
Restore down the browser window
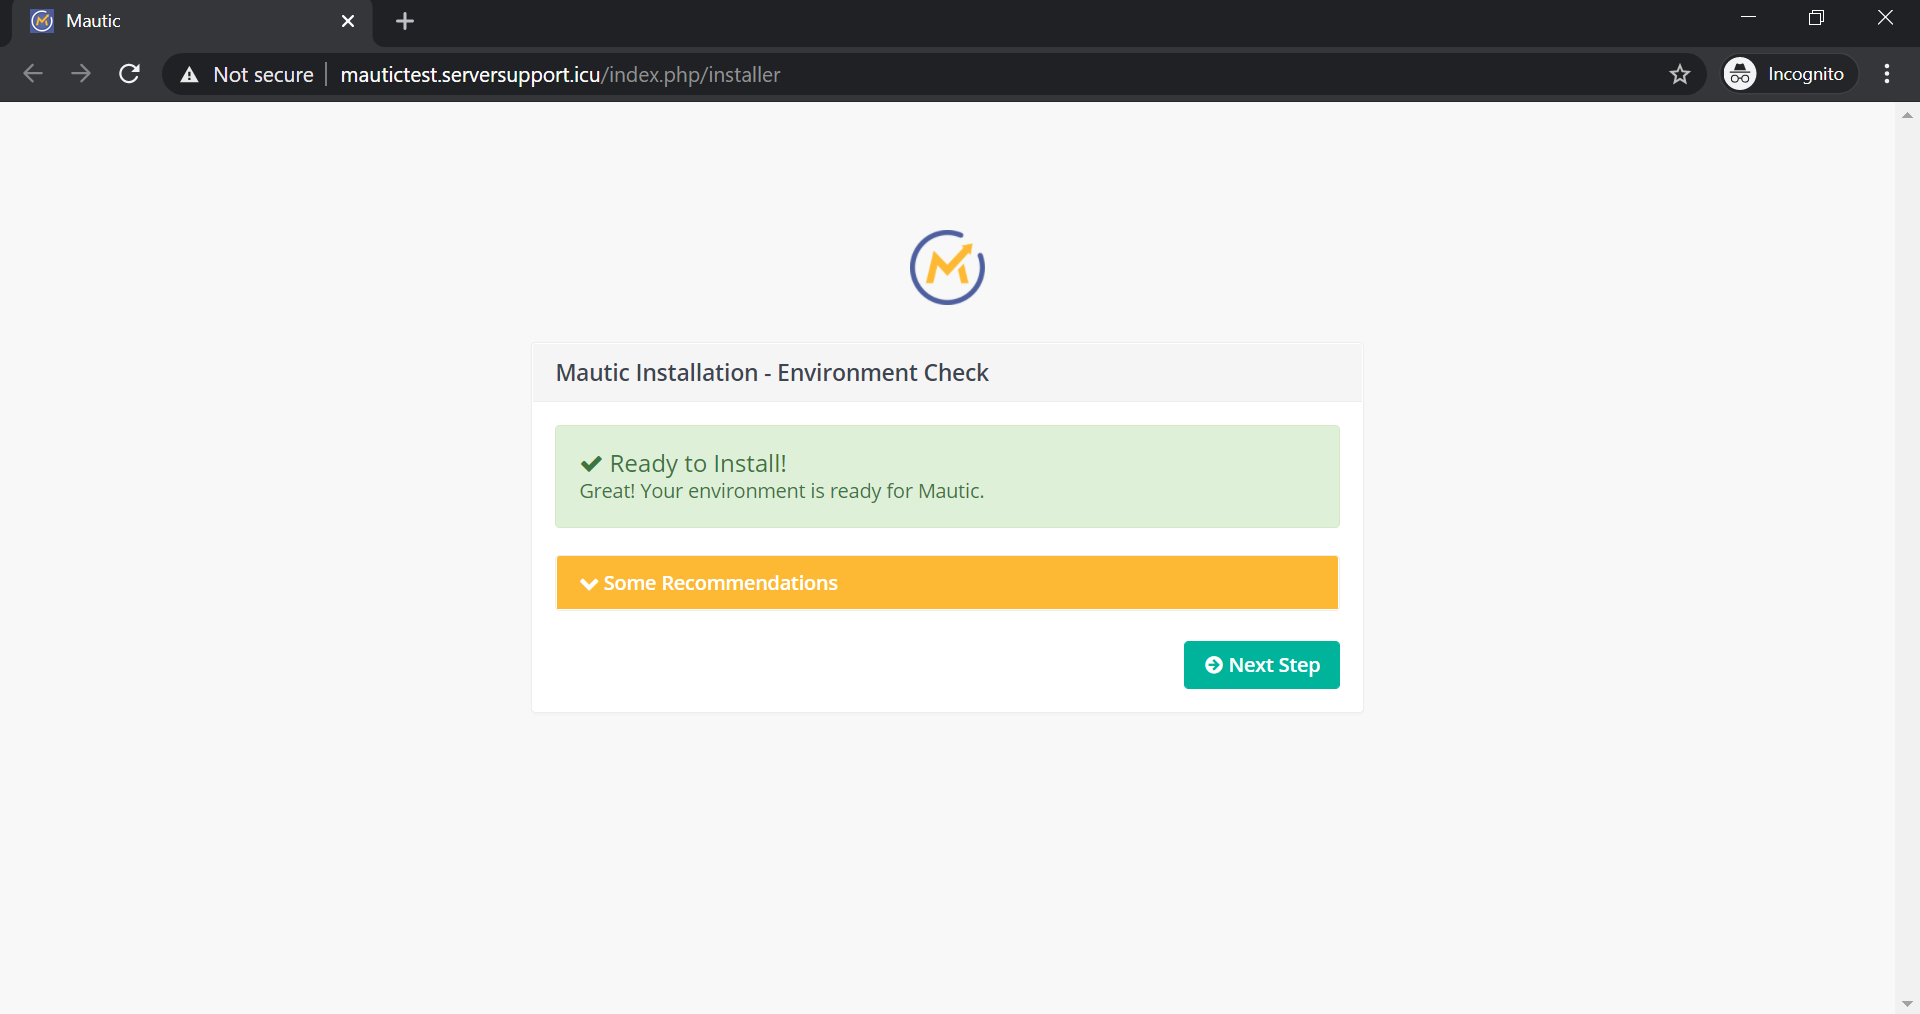coord(1816,18)
